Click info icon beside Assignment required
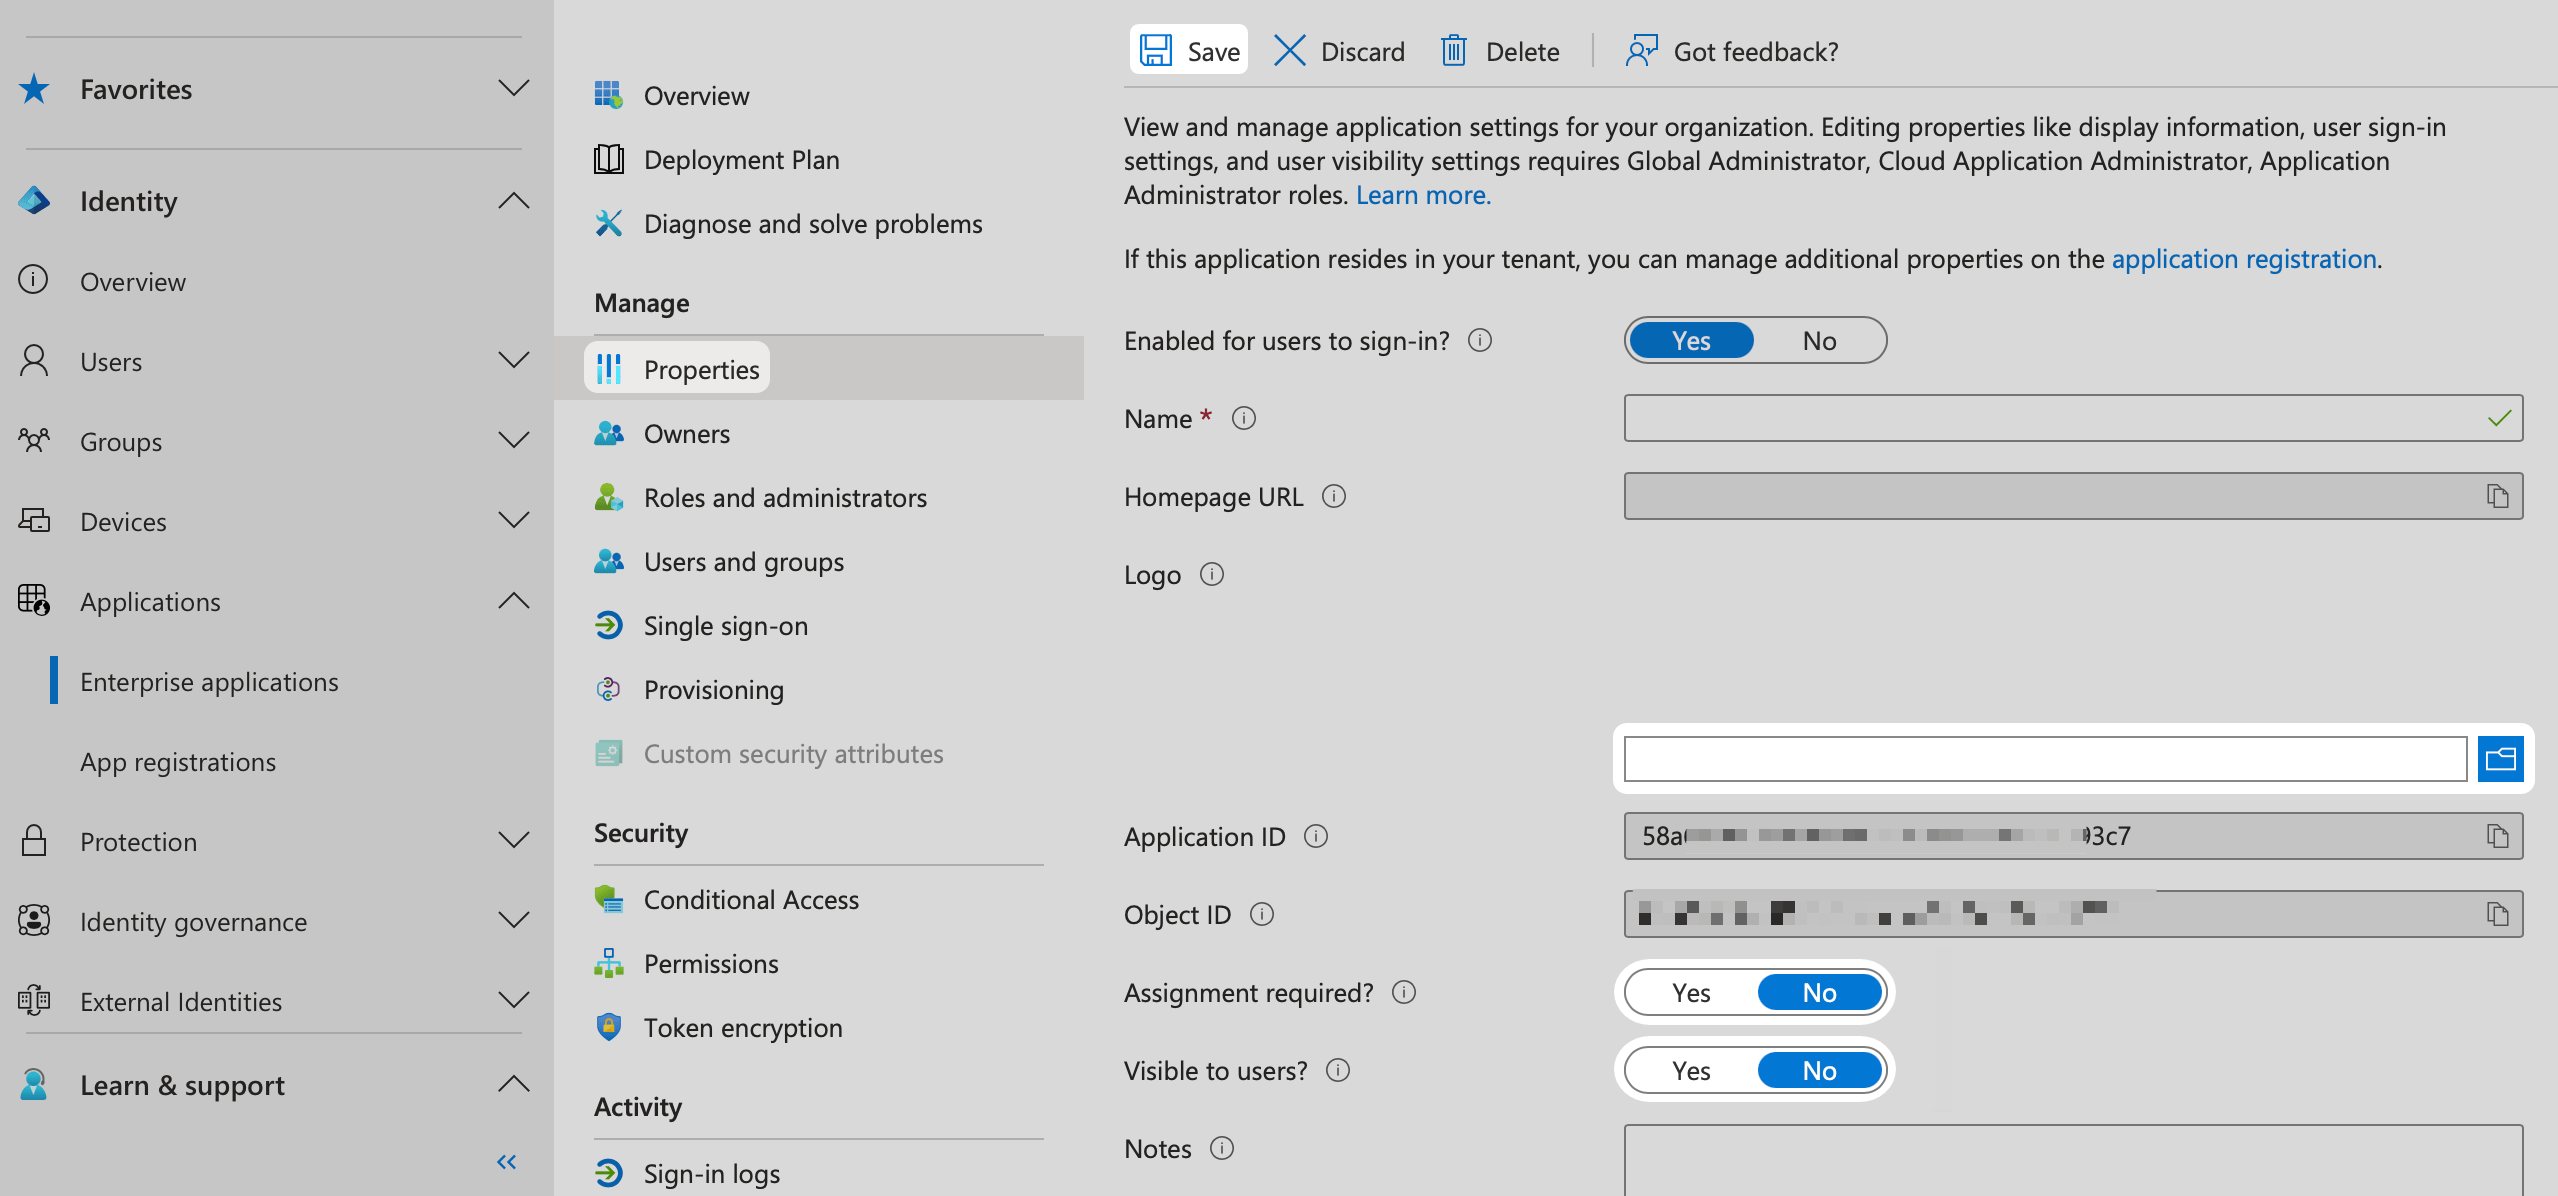The height and width of the screenshot is (1196, 2558). (x=1404, y=992)
